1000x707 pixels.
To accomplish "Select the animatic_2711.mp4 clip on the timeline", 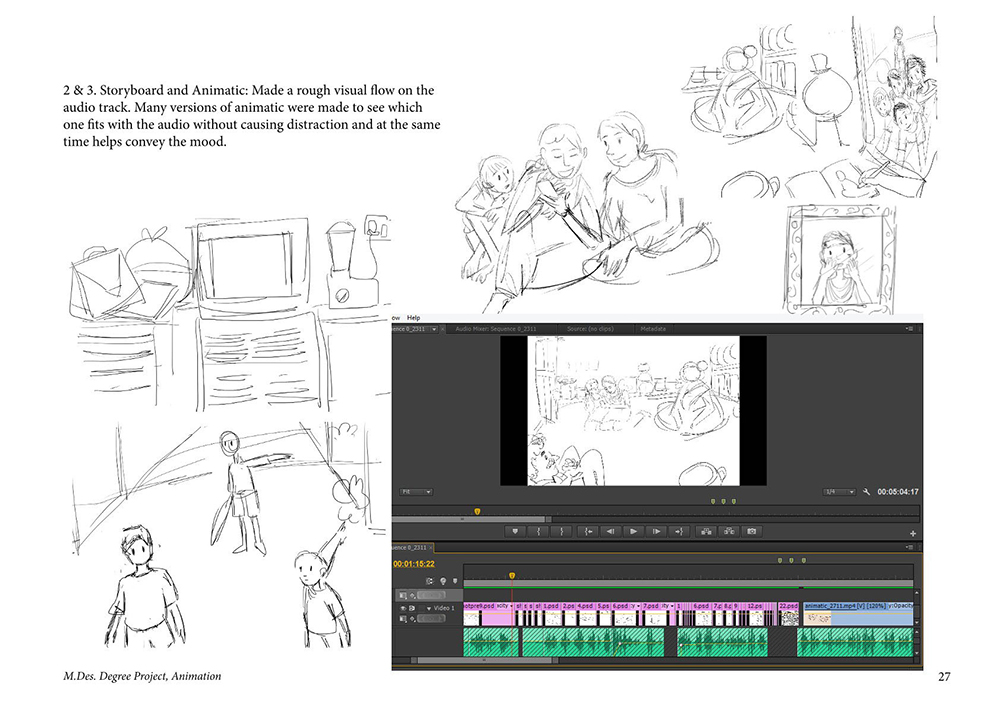I will [x=840, y=606].
